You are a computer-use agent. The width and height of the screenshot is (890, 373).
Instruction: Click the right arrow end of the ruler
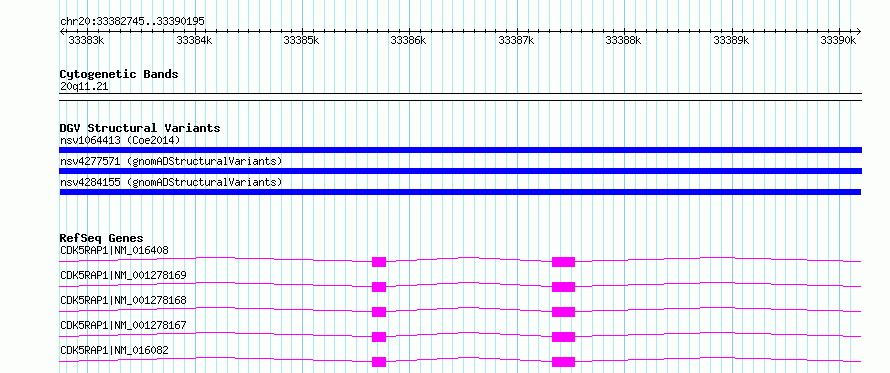858,31
